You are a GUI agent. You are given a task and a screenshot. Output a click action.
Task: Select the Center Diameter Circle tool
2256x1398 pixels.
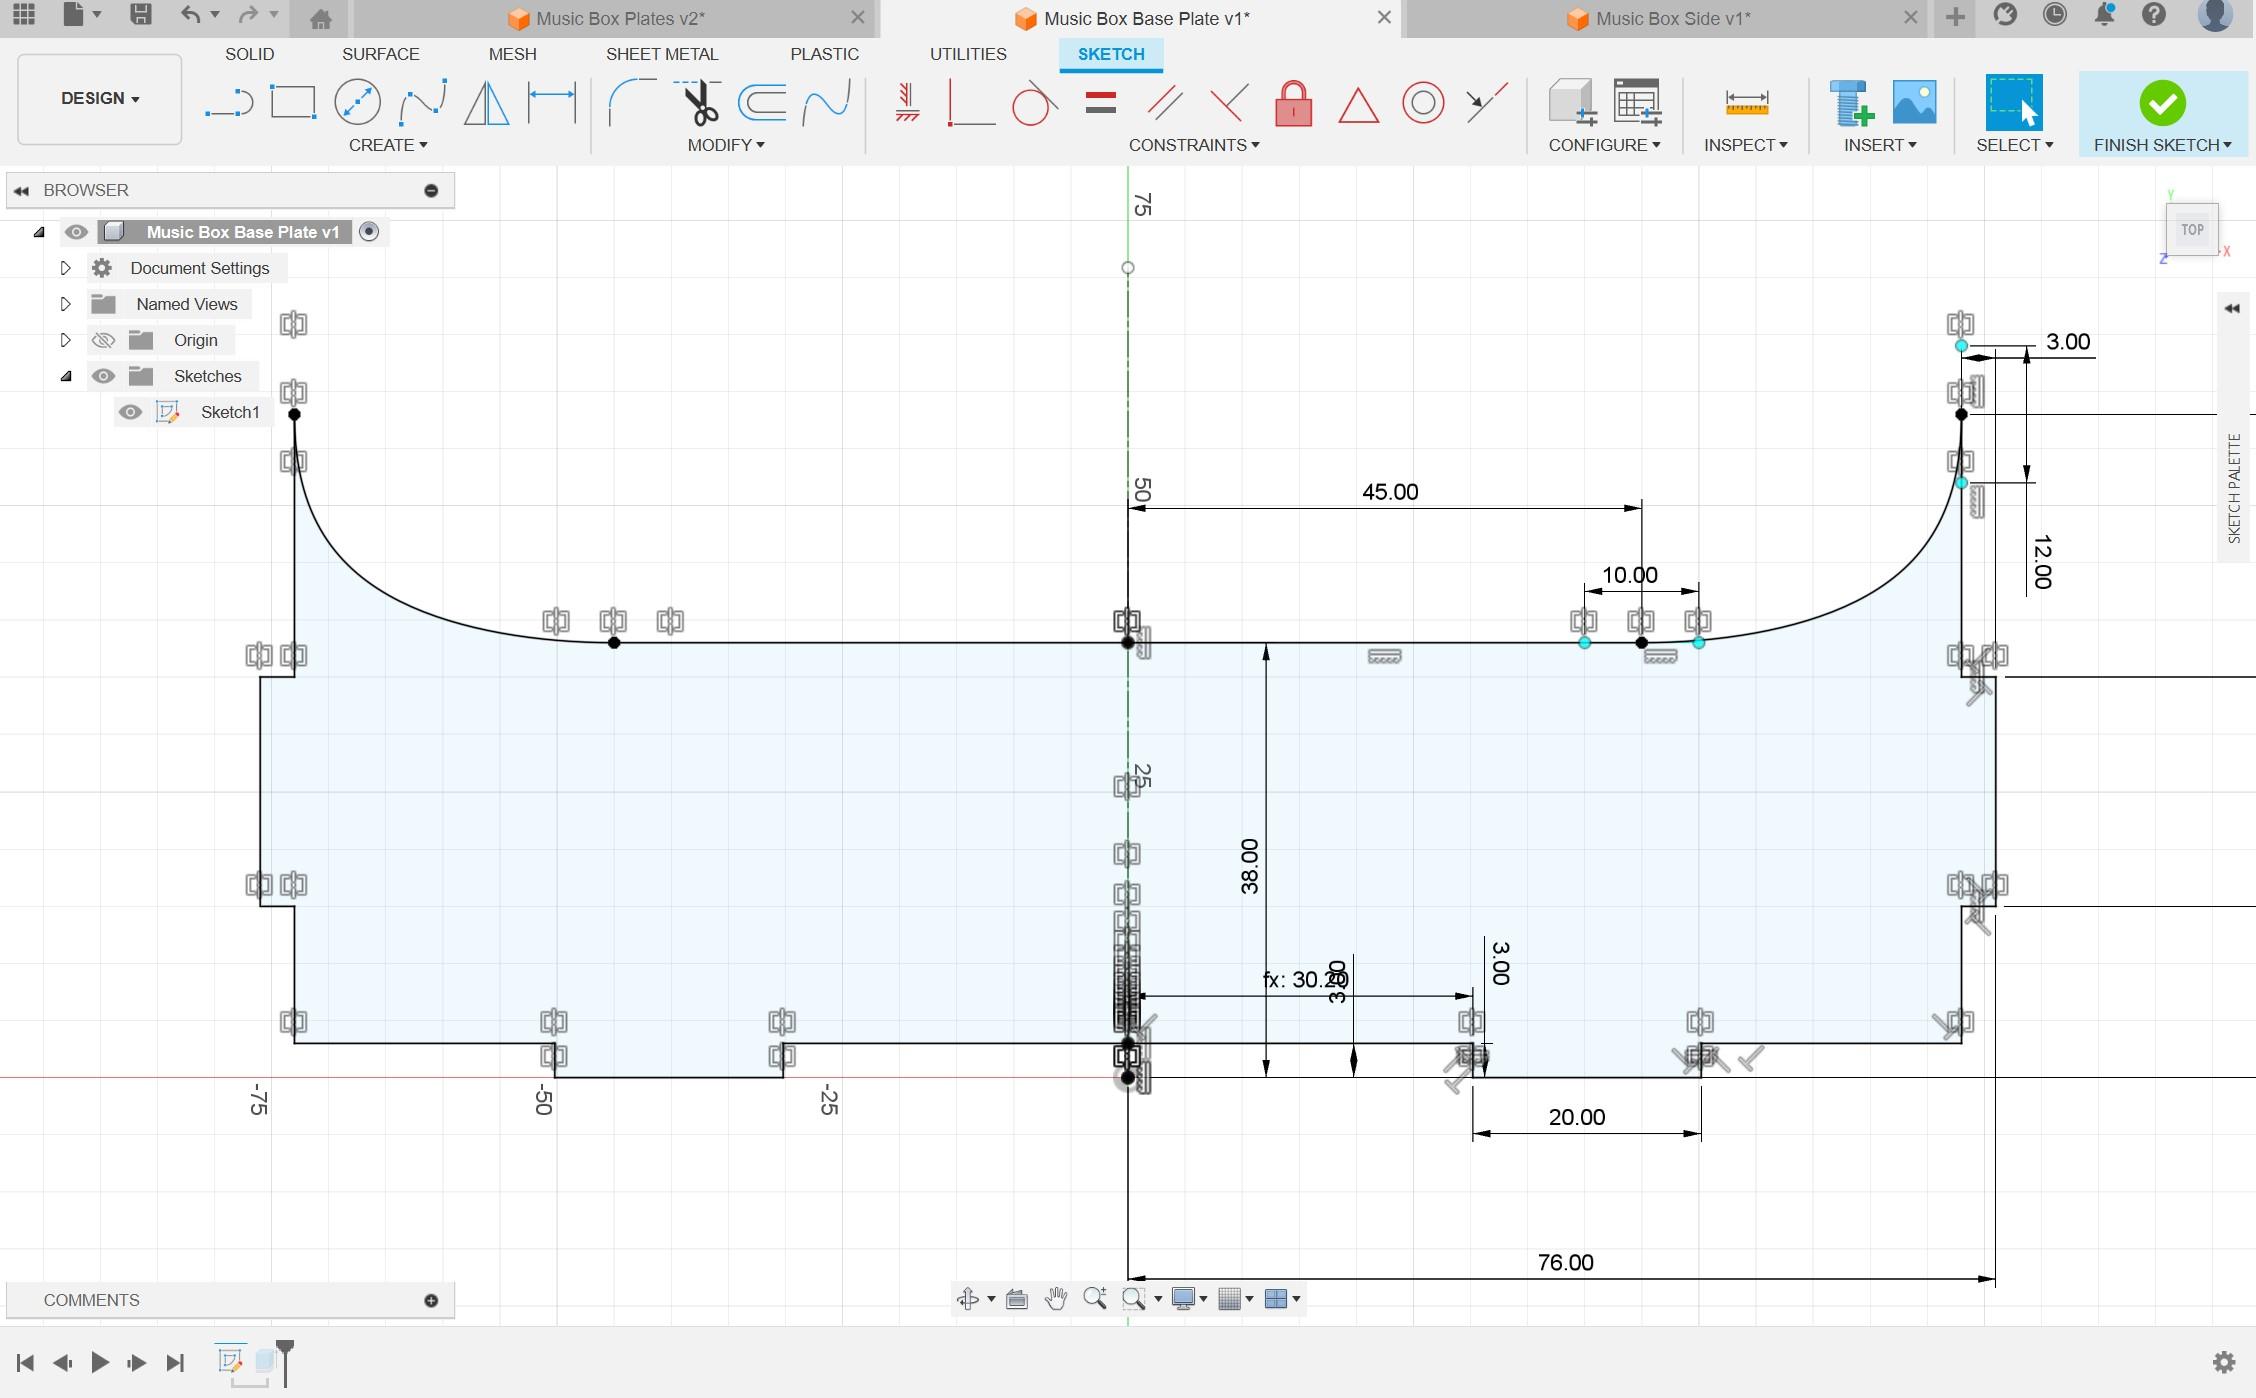pyautogui.click(x=357, y=103)
